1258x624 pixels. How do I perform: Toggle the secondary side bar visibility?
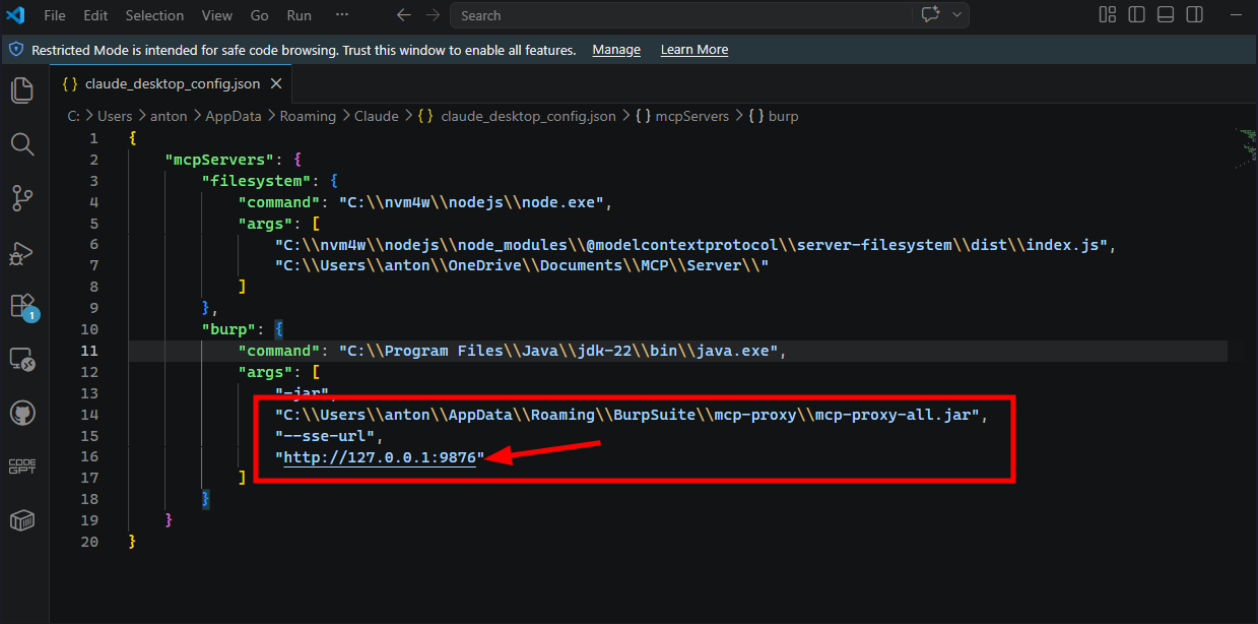pos(1194,15)
